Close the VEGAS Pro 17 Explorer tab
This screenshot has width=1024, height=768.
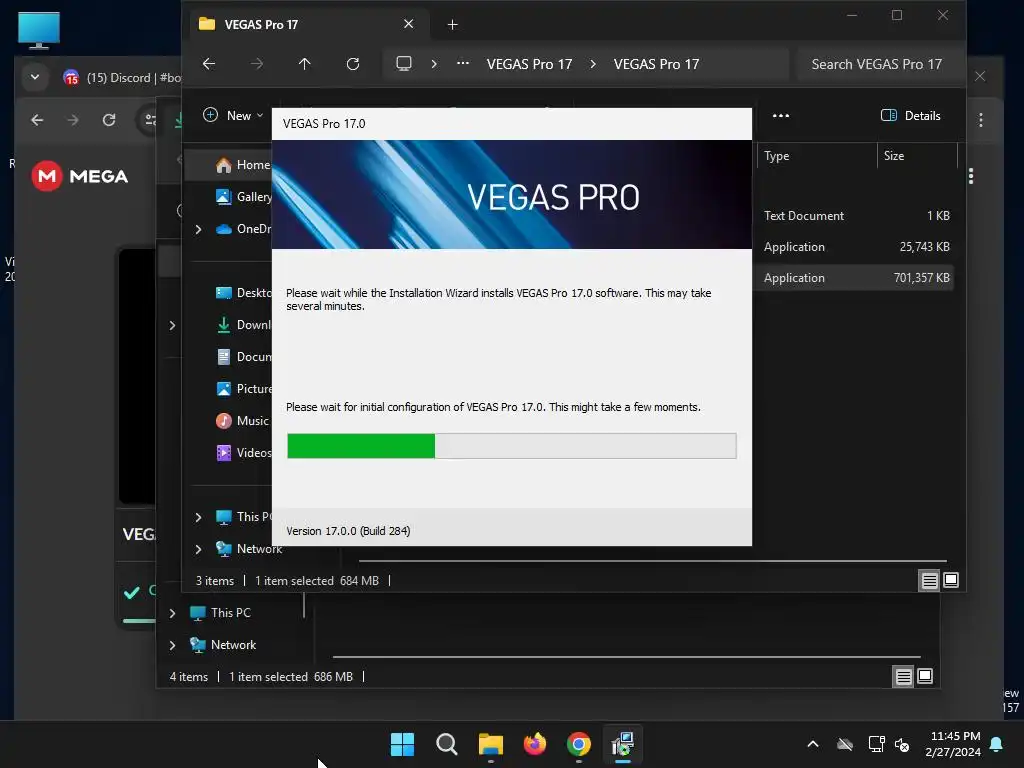tap(408, 24)
